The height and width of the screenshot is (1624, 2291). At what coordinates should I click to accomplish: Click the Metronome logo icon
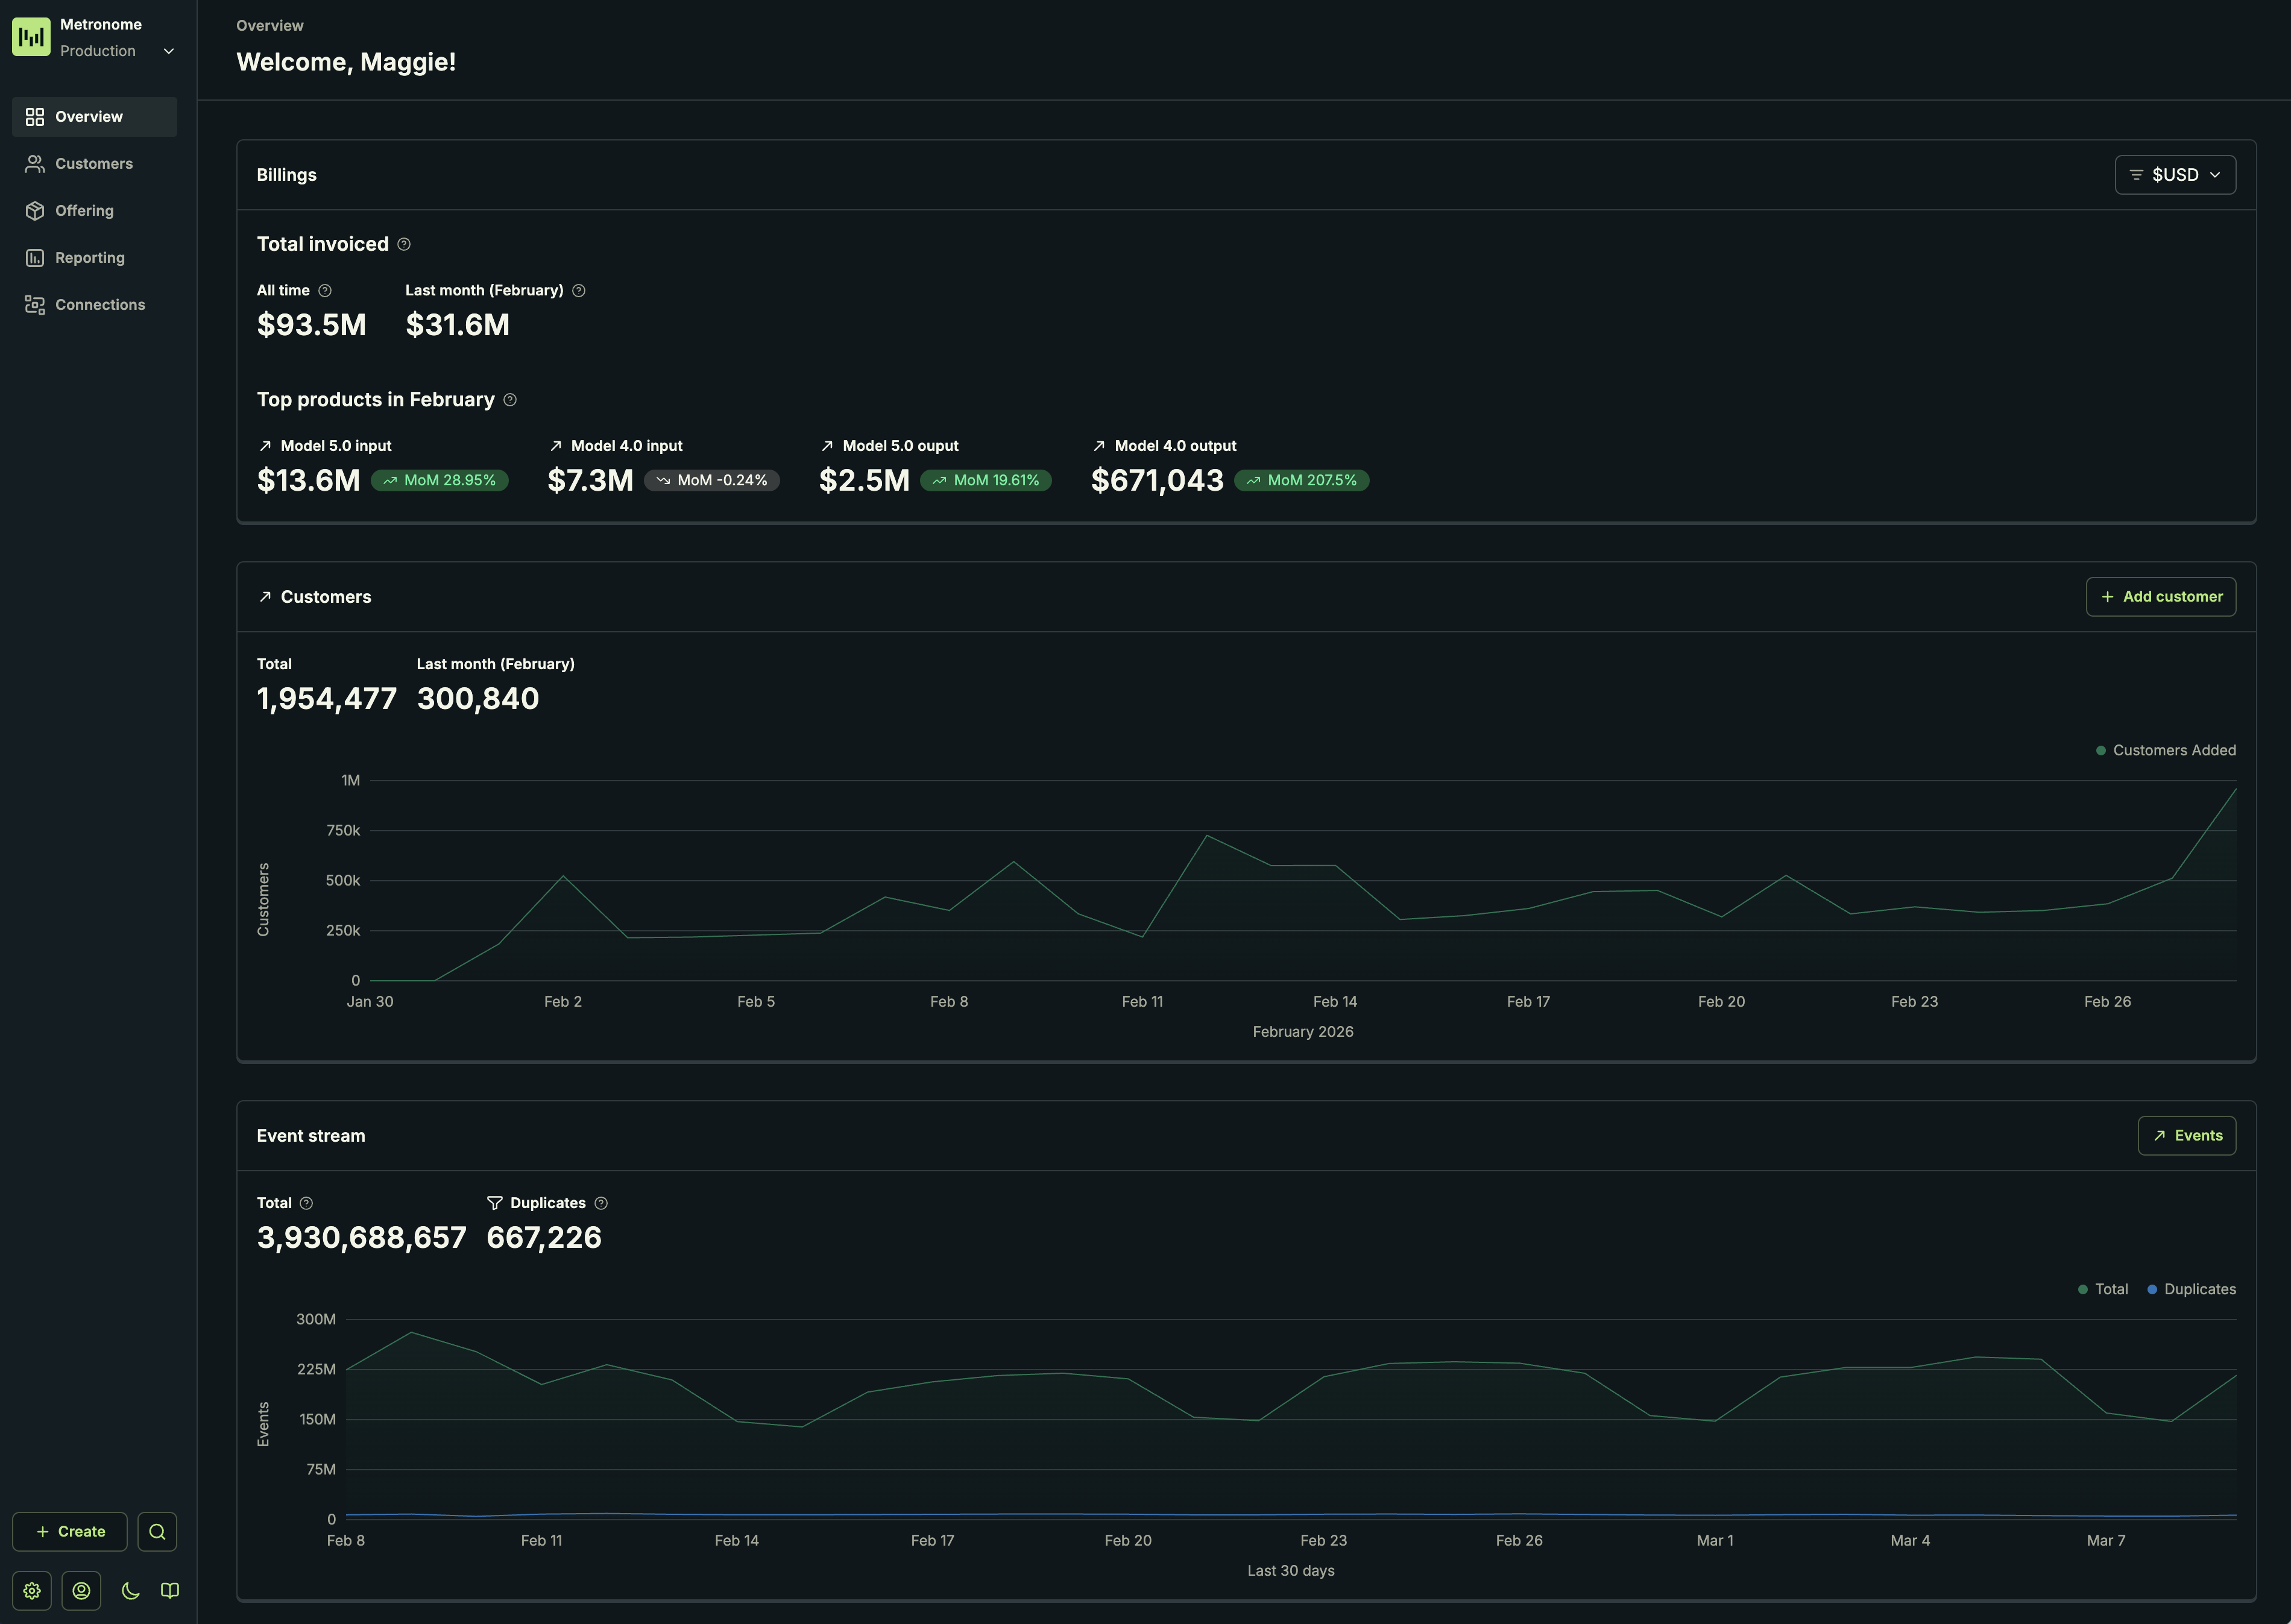click(31, 37)
